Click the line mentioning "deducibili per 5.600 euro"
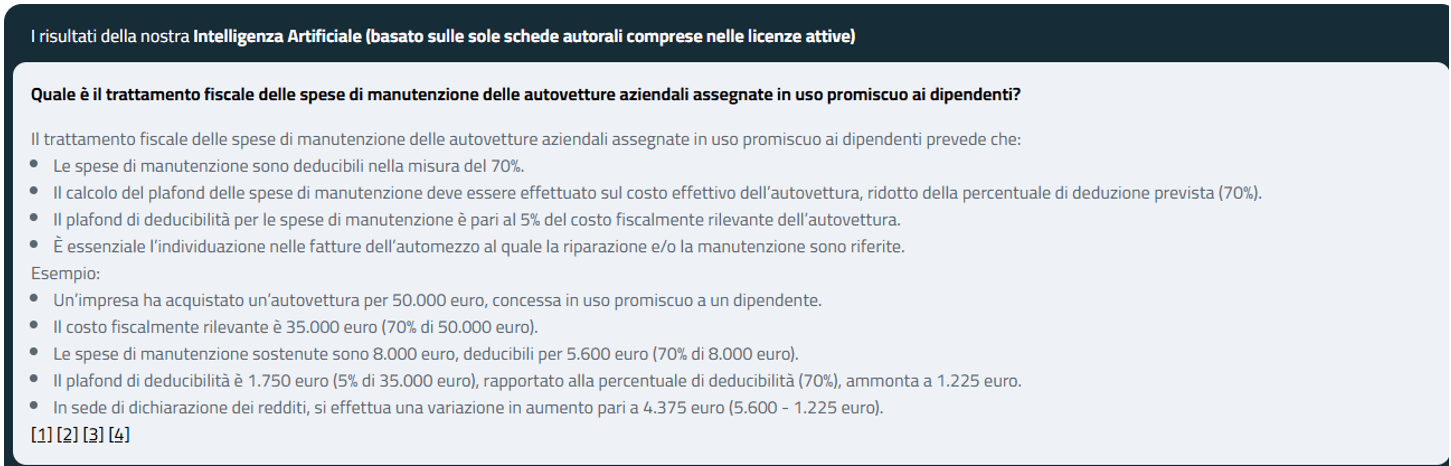Screen dimensions: 1451x466 [426, 354]
